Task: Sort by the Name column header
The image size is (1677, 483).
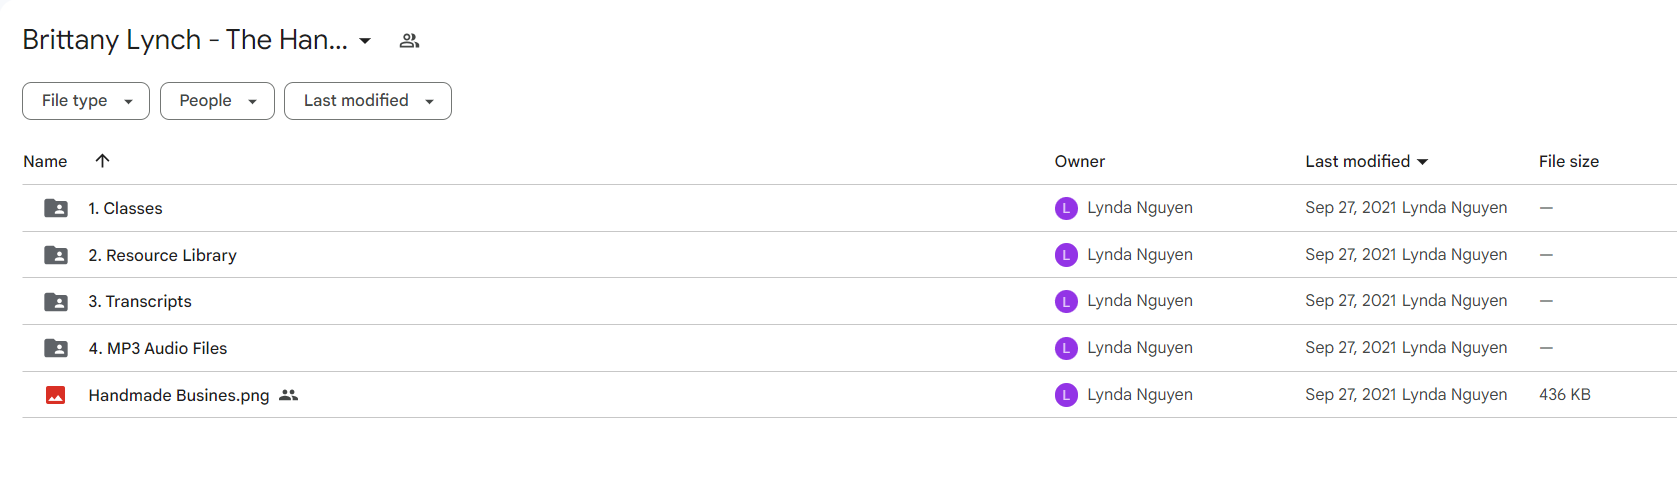Action: coord(45,161)
